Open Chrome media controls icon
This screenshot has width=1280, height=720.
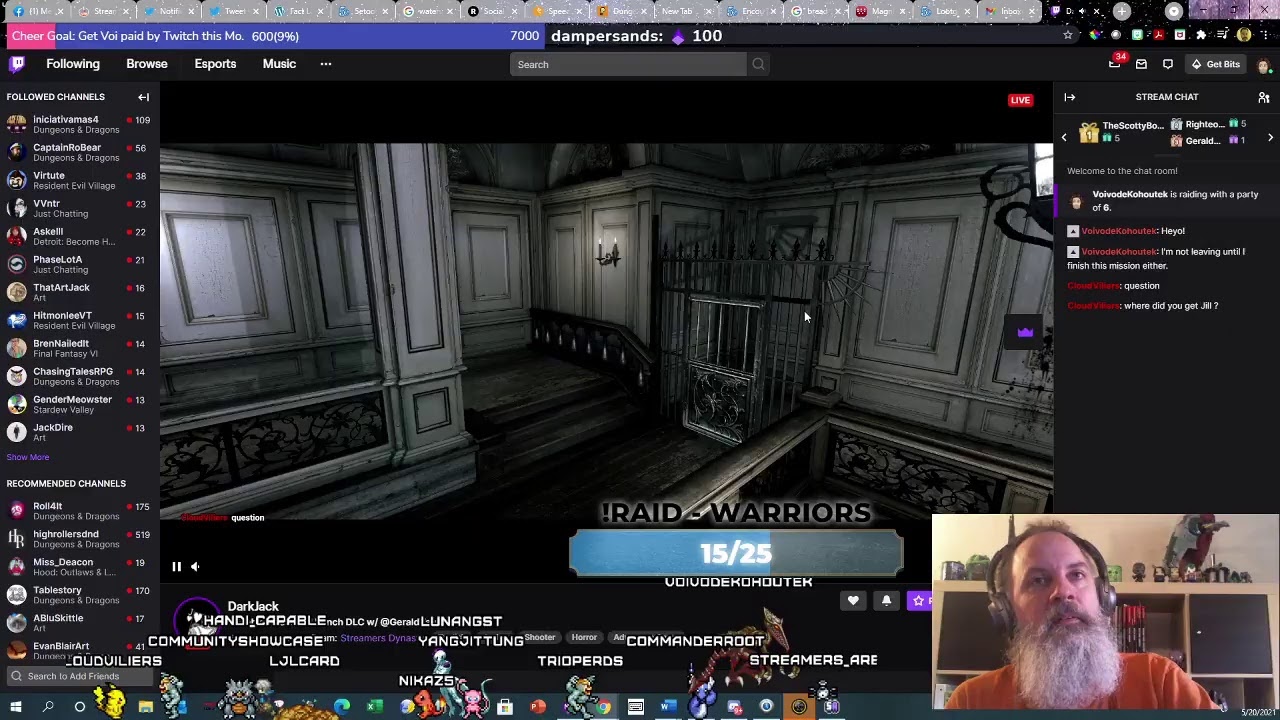click(1222, 35)
